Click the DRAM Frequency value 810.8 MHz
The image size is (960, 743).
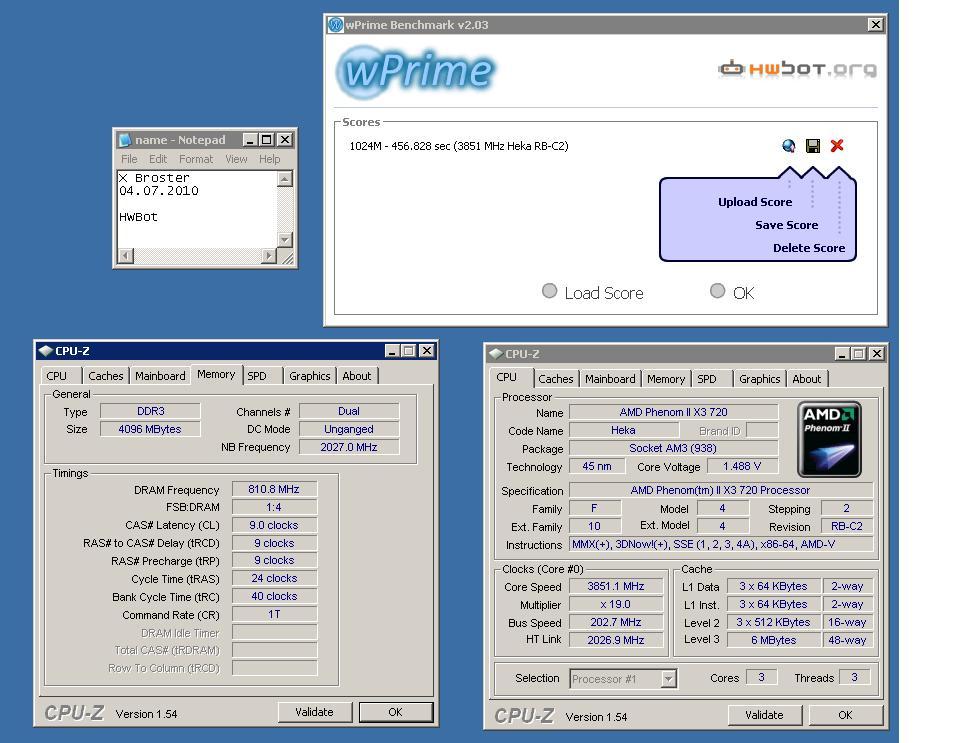[x=274, y=489]
